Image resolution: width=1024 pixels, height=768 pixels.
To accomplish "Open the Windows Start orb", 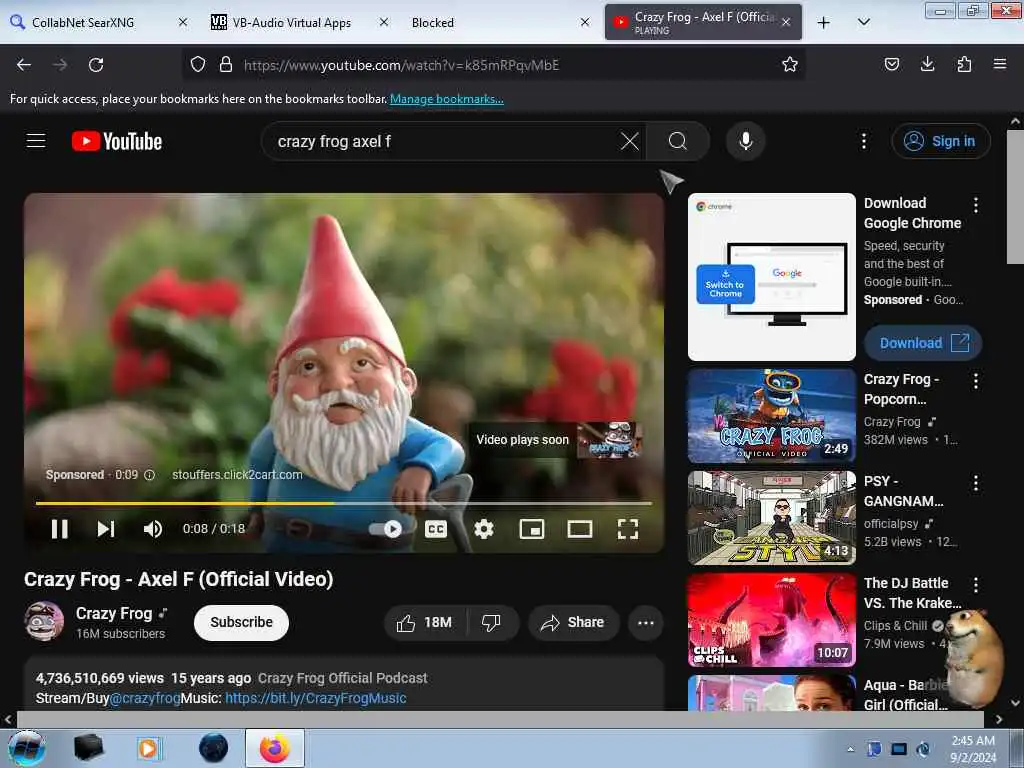I will (x=27, y=748).
